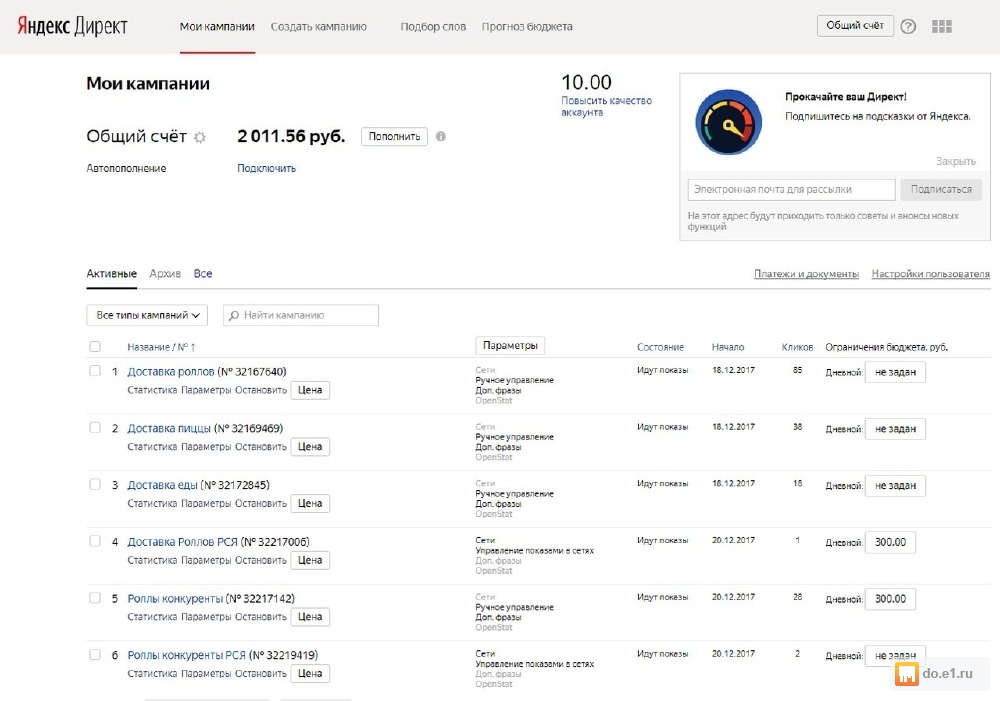Open the Мои кампании tab

[x=217, y=27]
